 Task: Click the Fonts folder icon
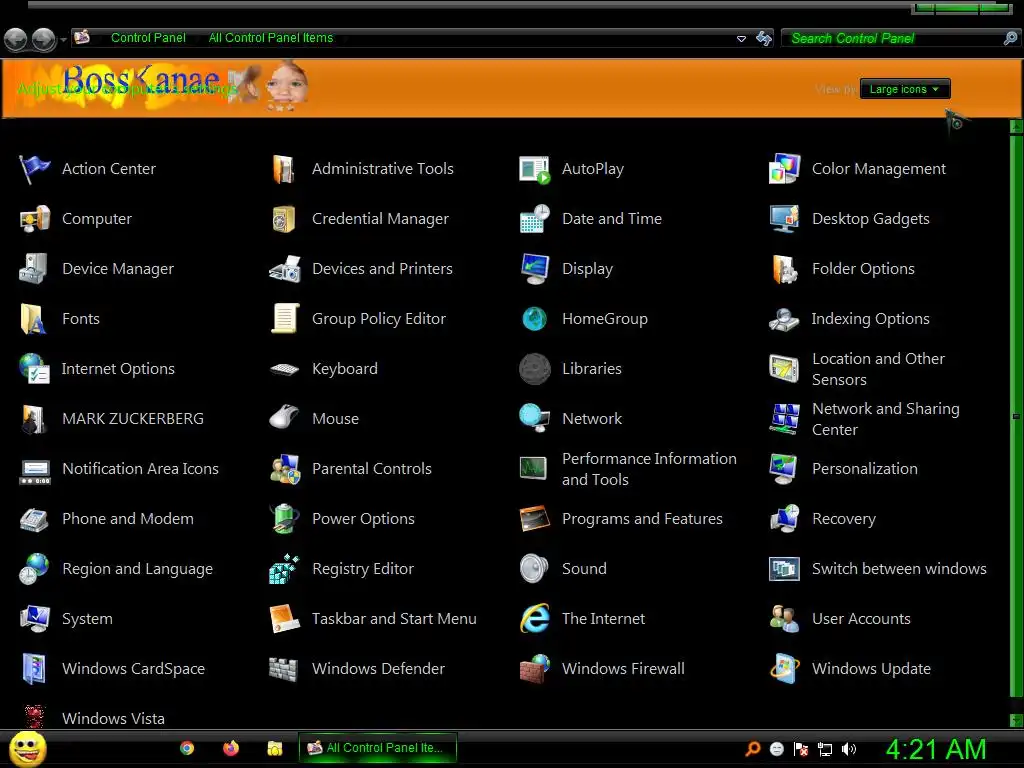tap(34, 319)
